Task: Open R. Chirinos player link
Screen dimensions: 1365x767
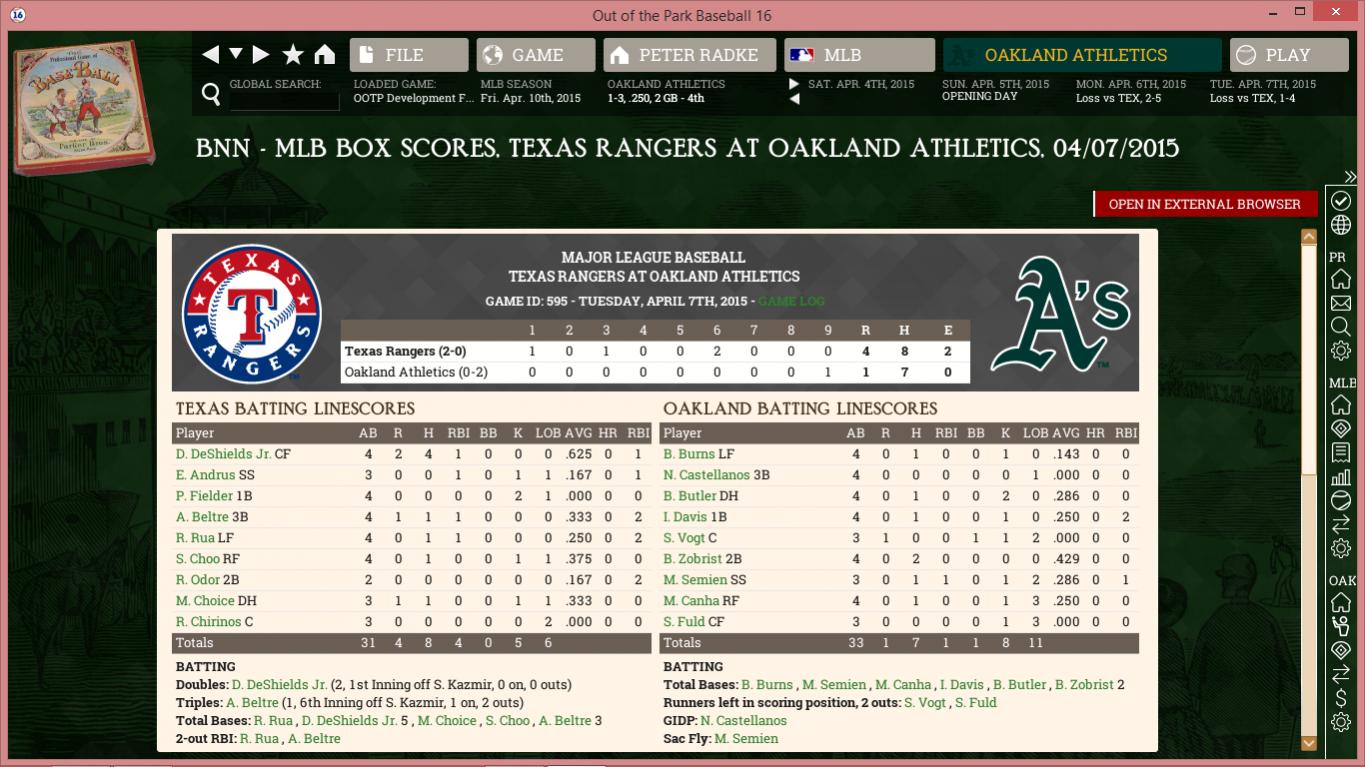Action: tap(208, 622)
